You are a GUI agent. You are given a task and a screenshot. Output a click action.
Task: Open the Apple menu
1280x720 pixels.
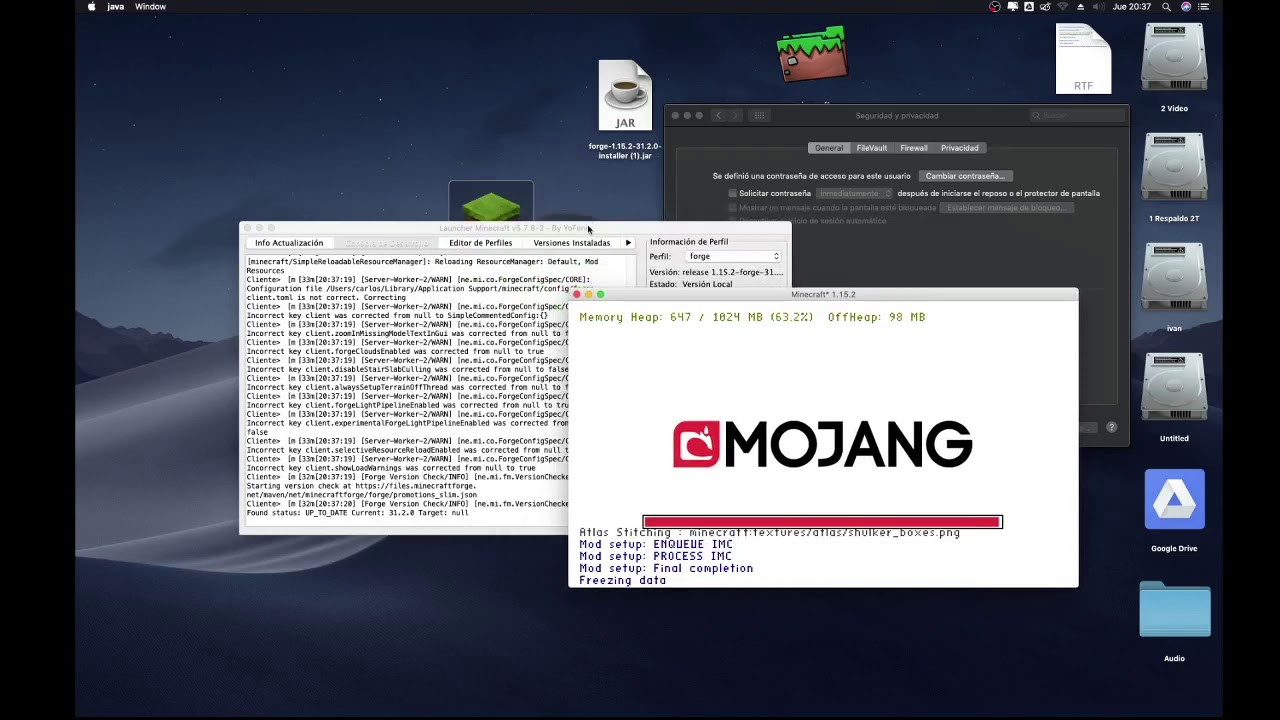pos(92,6)
